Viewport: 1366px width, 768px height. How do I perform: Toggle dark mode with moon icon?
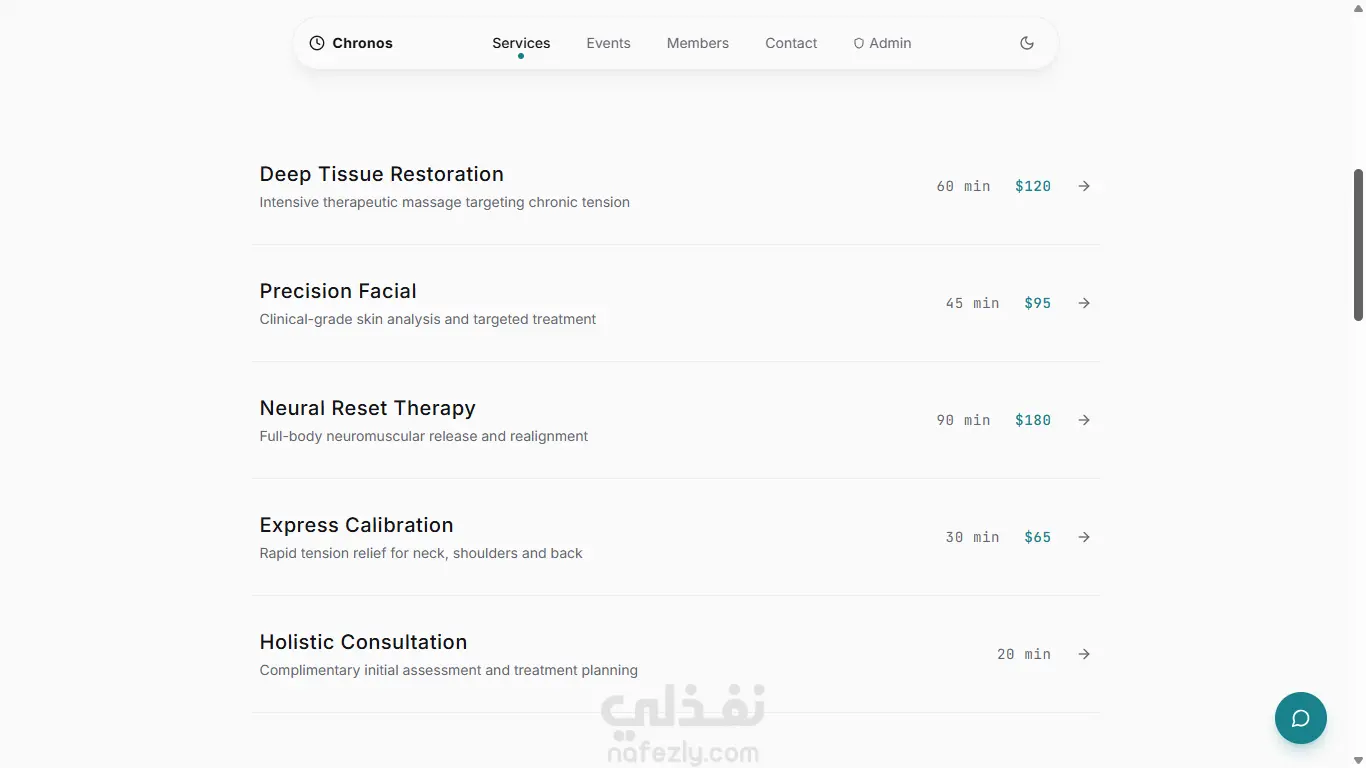coord(1027,43)
